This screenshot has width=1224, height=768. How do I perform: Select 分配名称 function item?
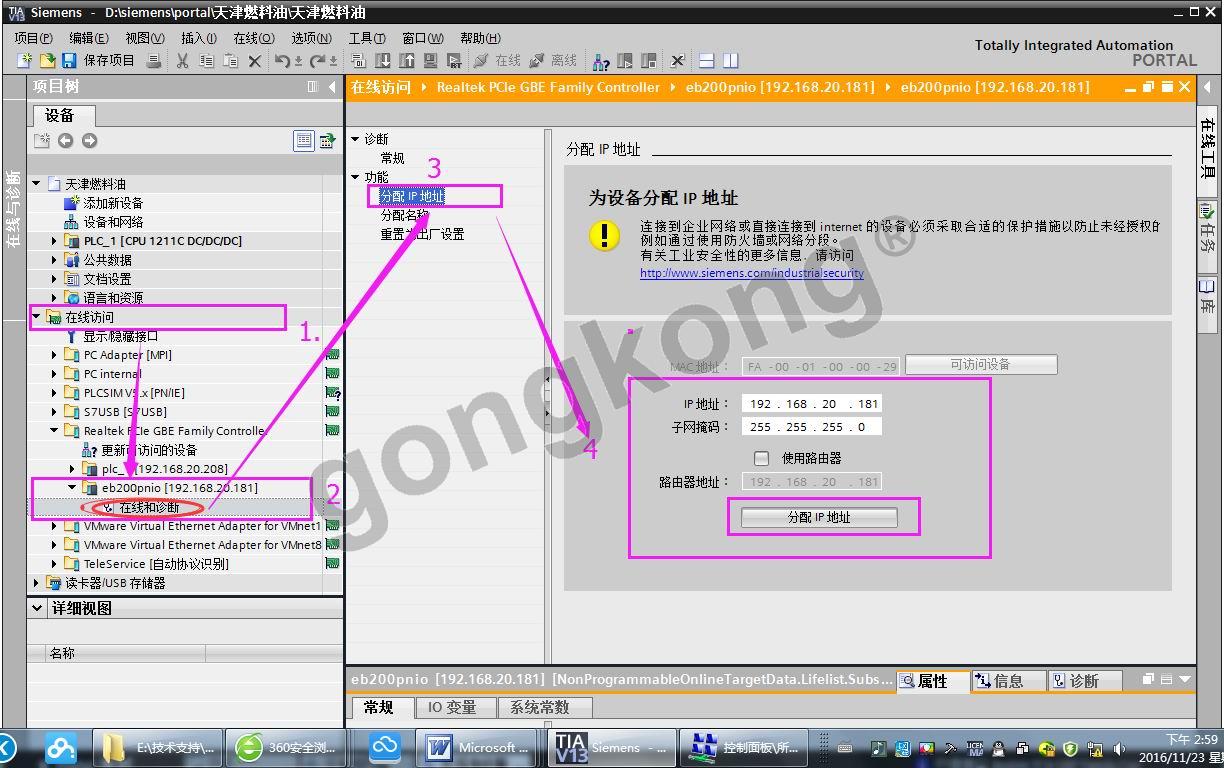click(x=404, y=215)
